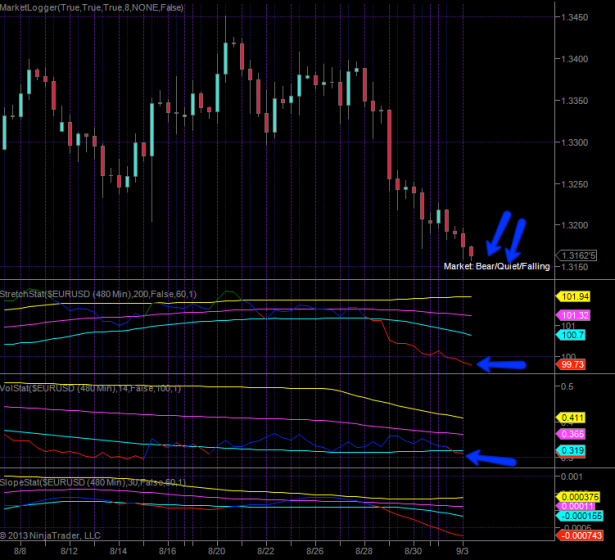This screenshot has width=615, height=560.
Task: Open the StretchStat indicator label
Action: click(90, 295)
